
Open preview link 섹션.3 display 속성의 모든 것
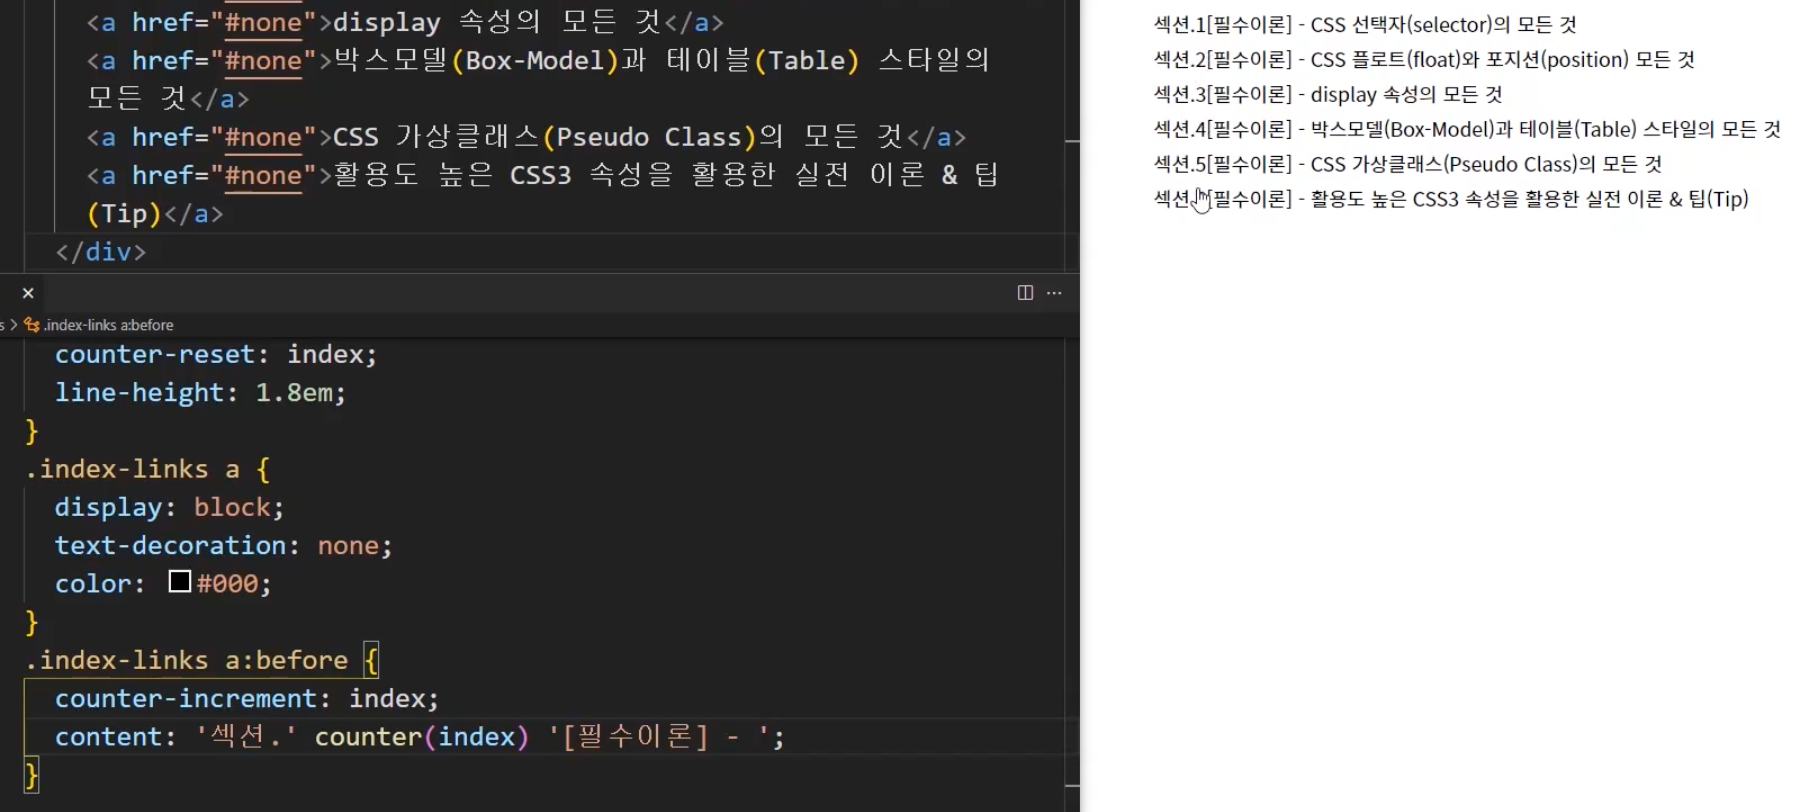[1328, 95]
